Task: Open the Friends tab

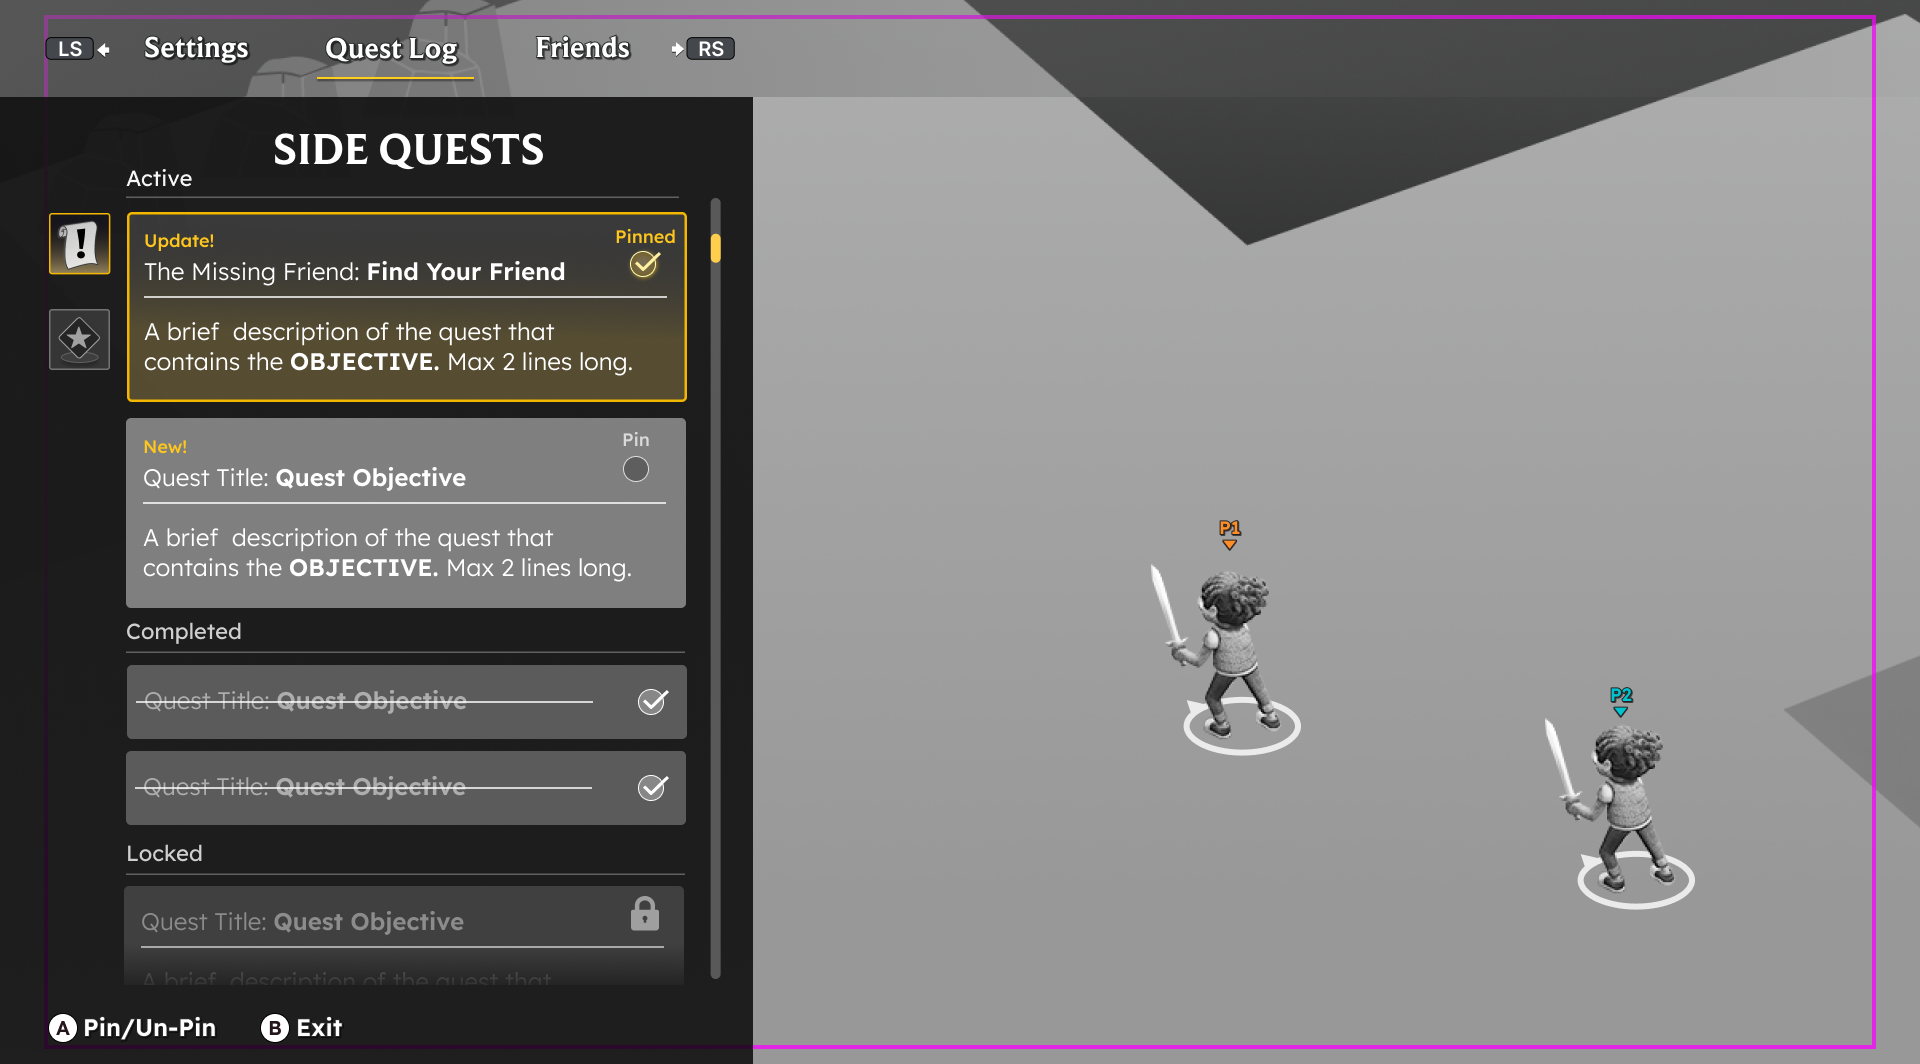Action: (583, 48)
